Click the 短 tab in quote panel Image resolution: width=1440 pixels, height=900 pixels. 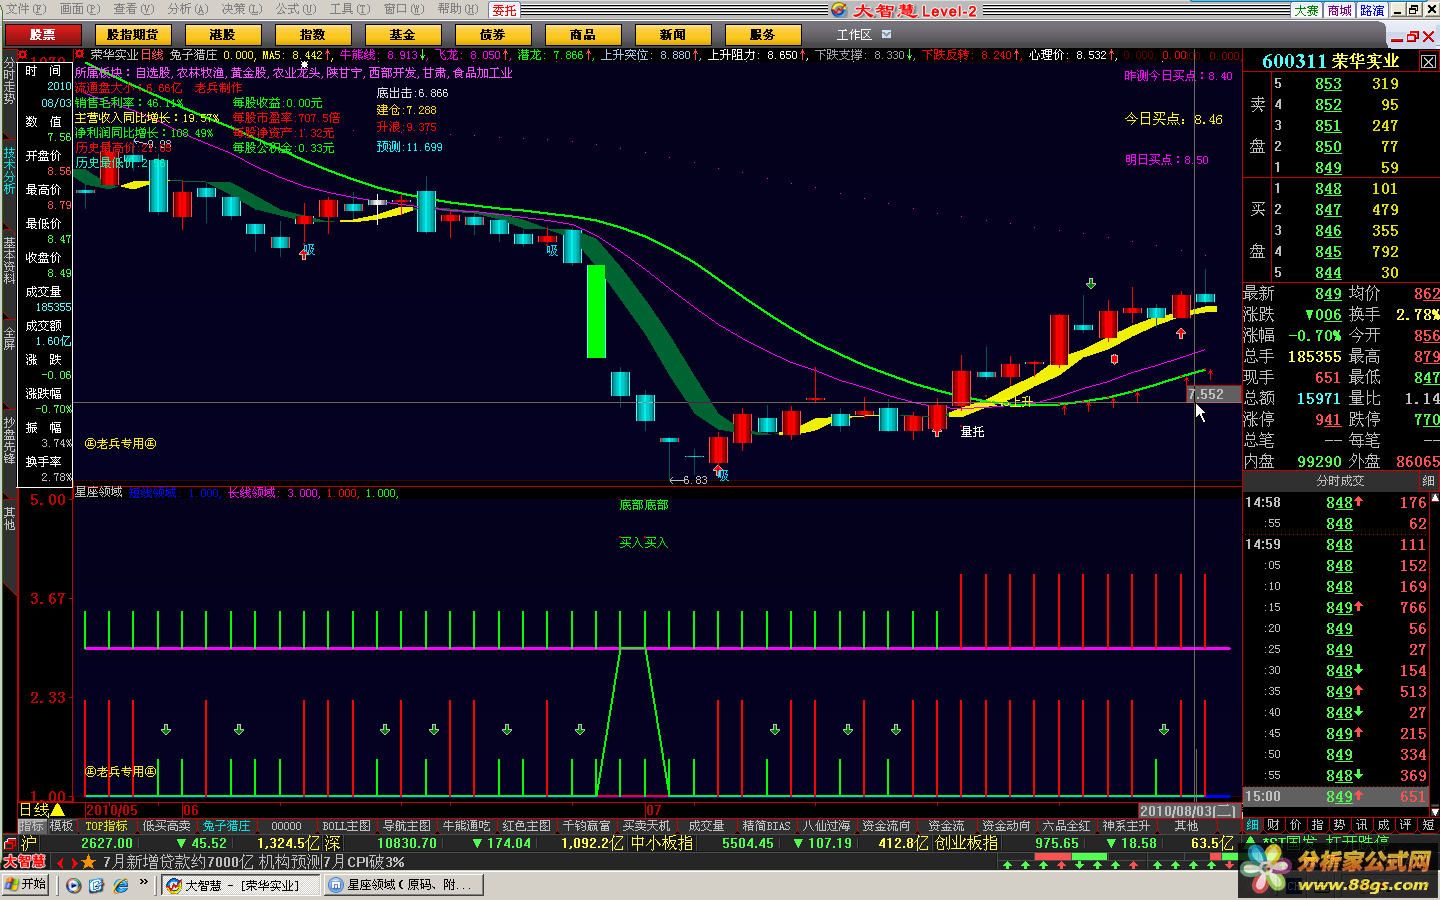pyautogui.click(x=1427, y=825)
